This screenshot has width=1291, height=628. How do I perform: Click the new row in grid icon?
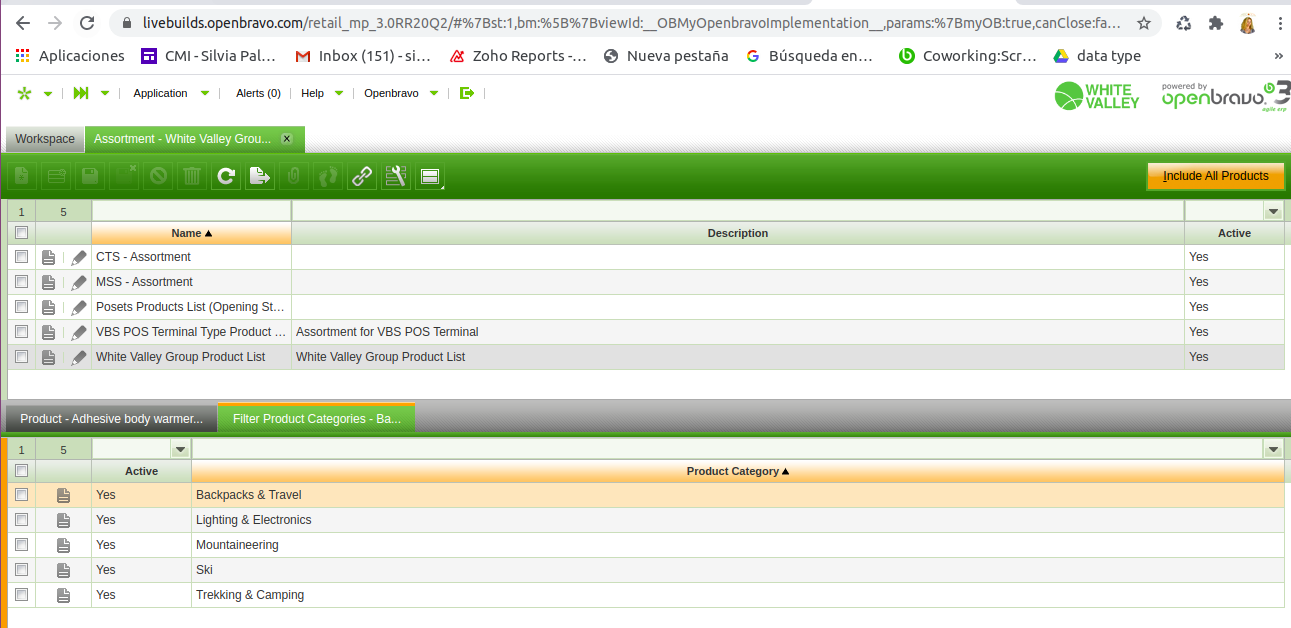point(56,176)
